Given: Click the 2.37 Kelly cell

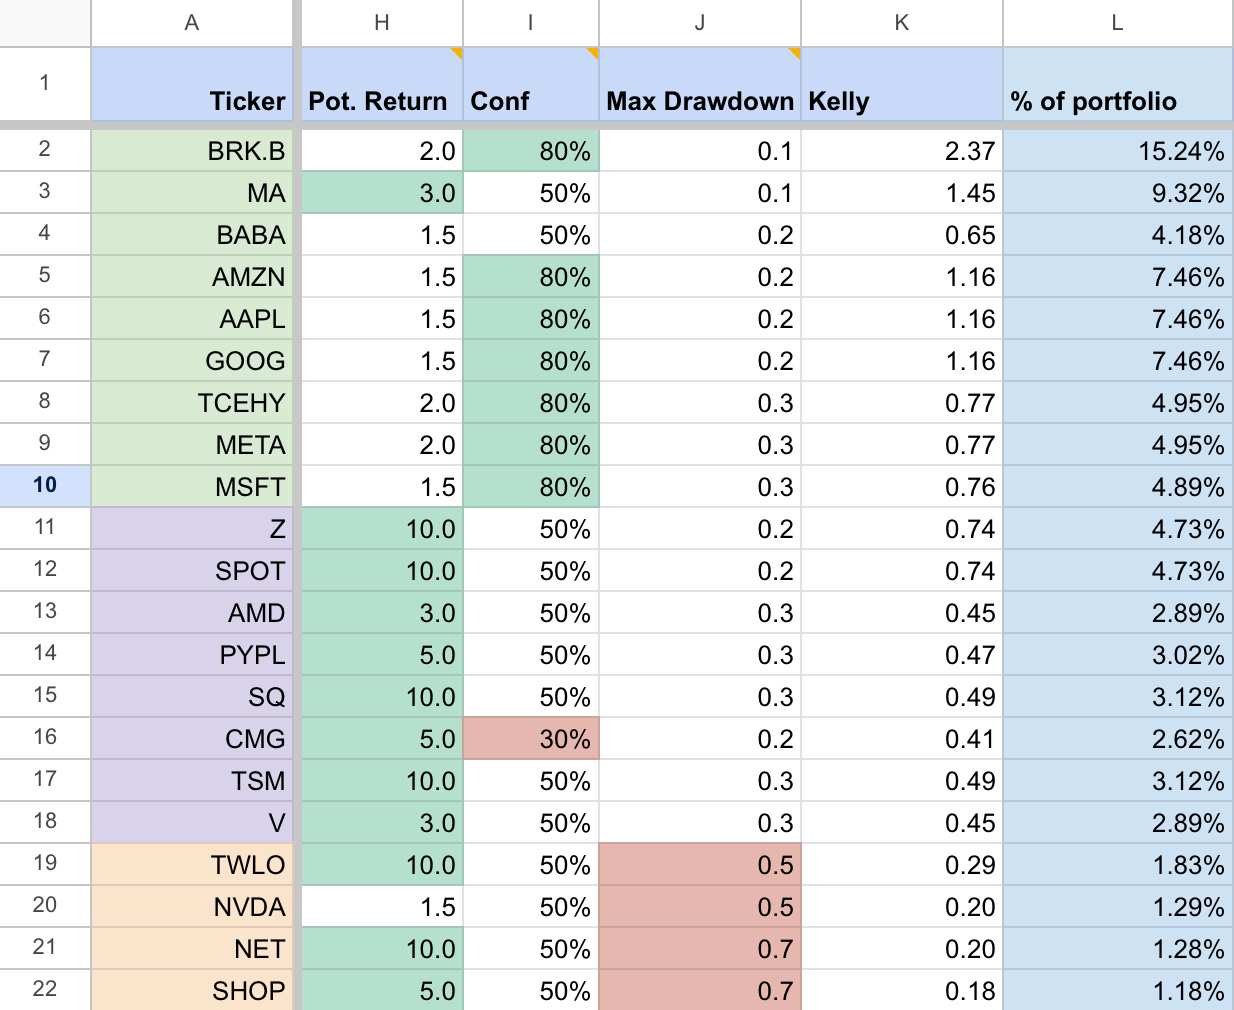Looking at the screenshot, I should (x=902, y=151).
